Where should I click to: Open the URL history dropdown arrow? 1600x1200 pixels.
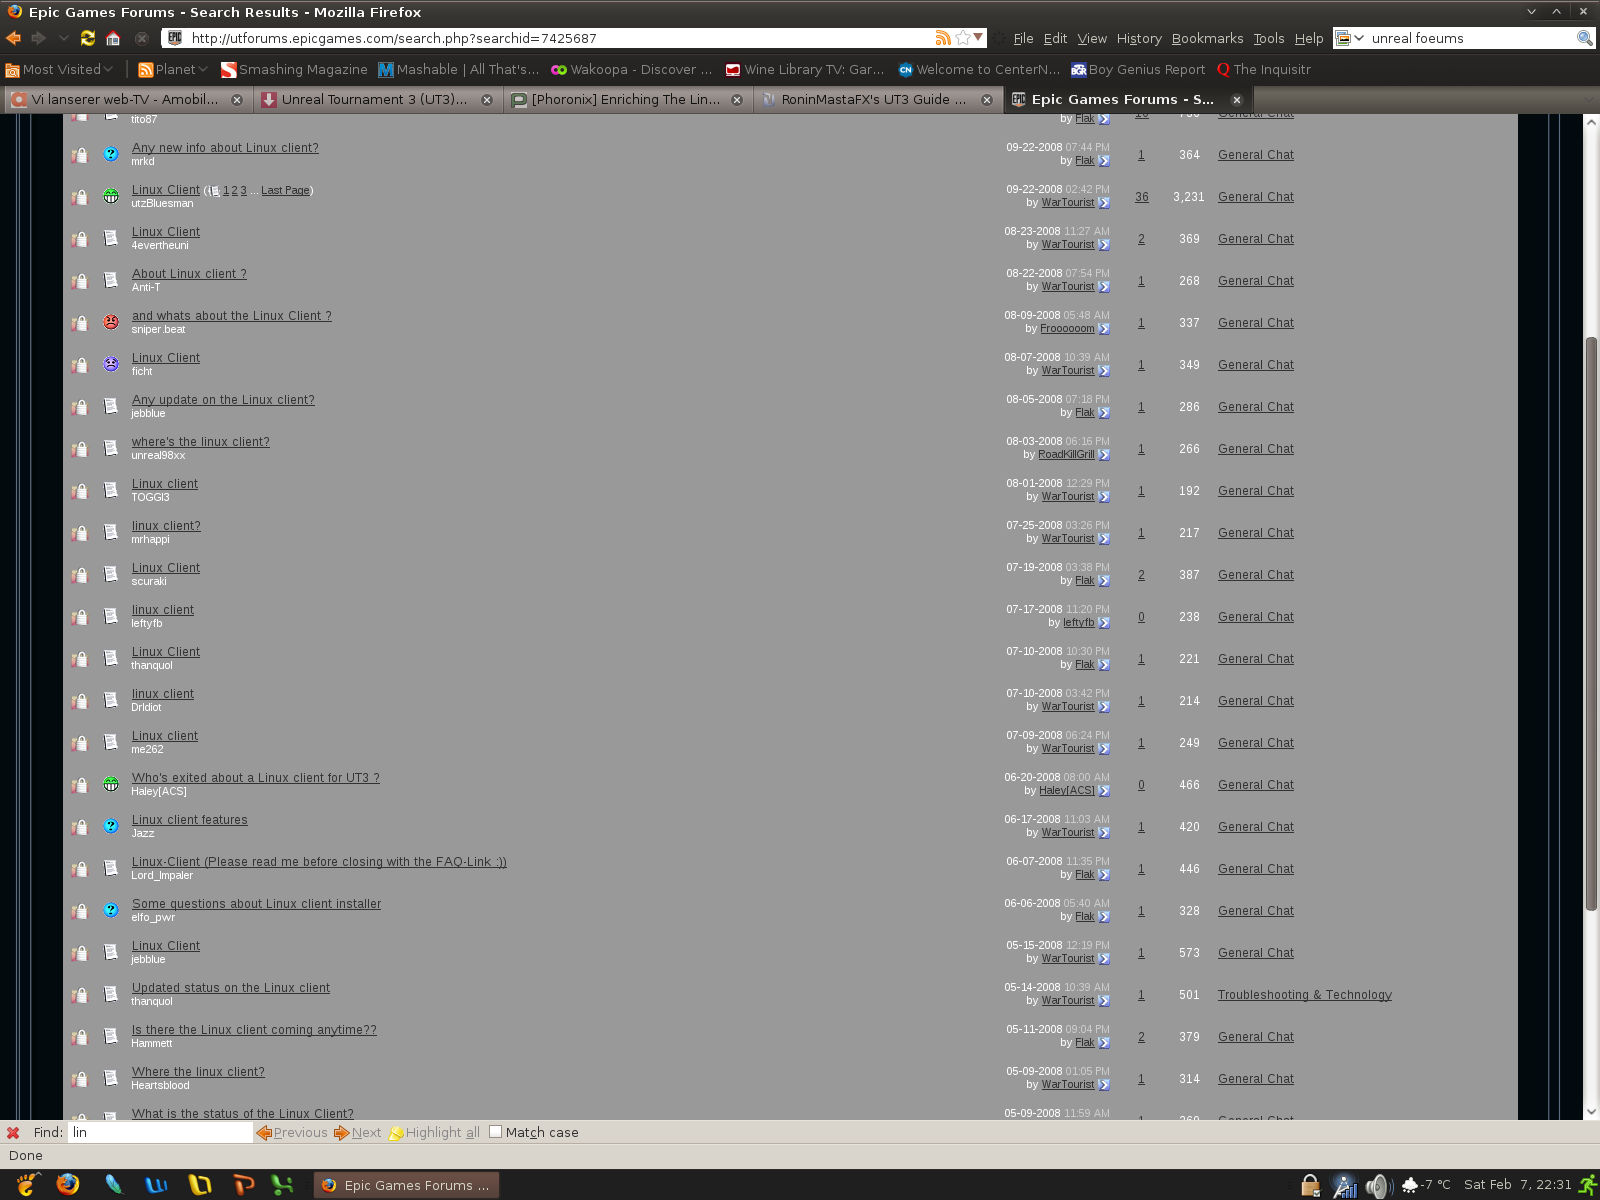(978, 37)
